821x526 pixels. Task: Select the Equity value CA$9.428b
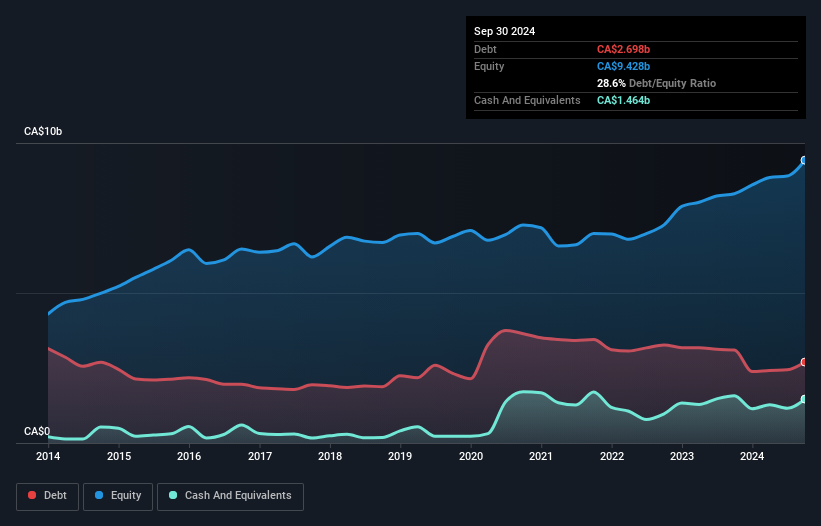[x=623, y=66]
